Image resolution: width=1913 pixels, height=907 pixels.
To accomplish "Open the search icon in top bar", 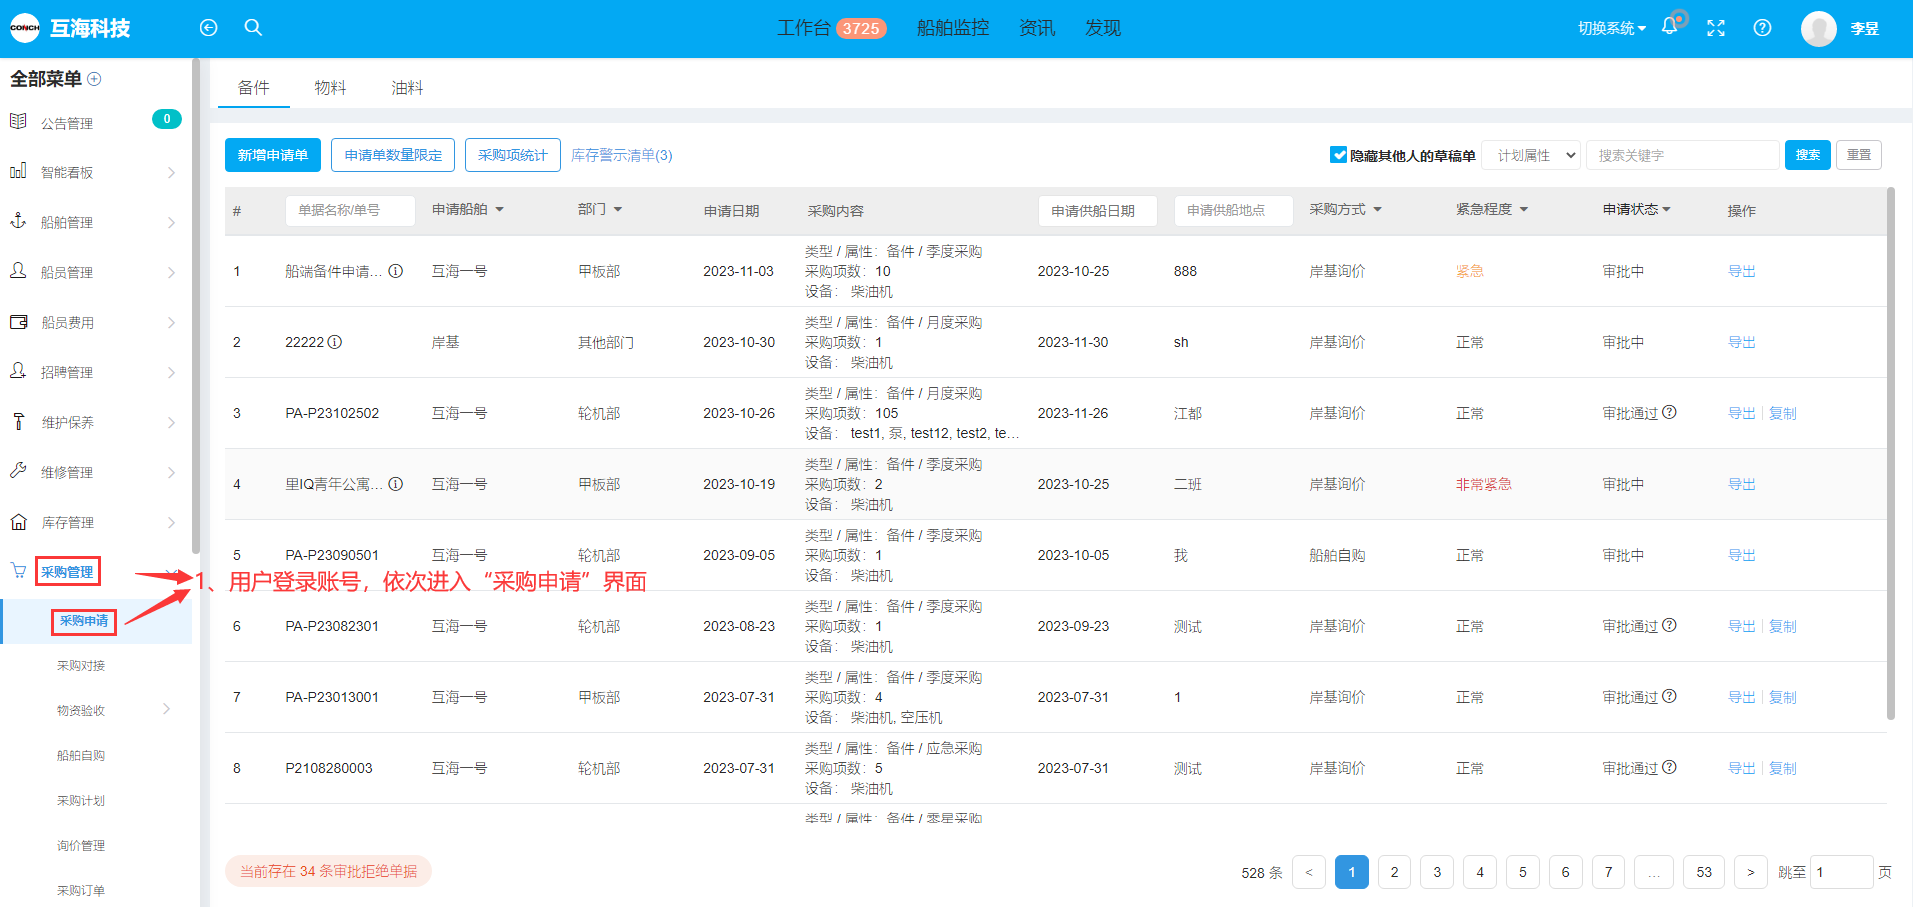I will click(253, 28).
